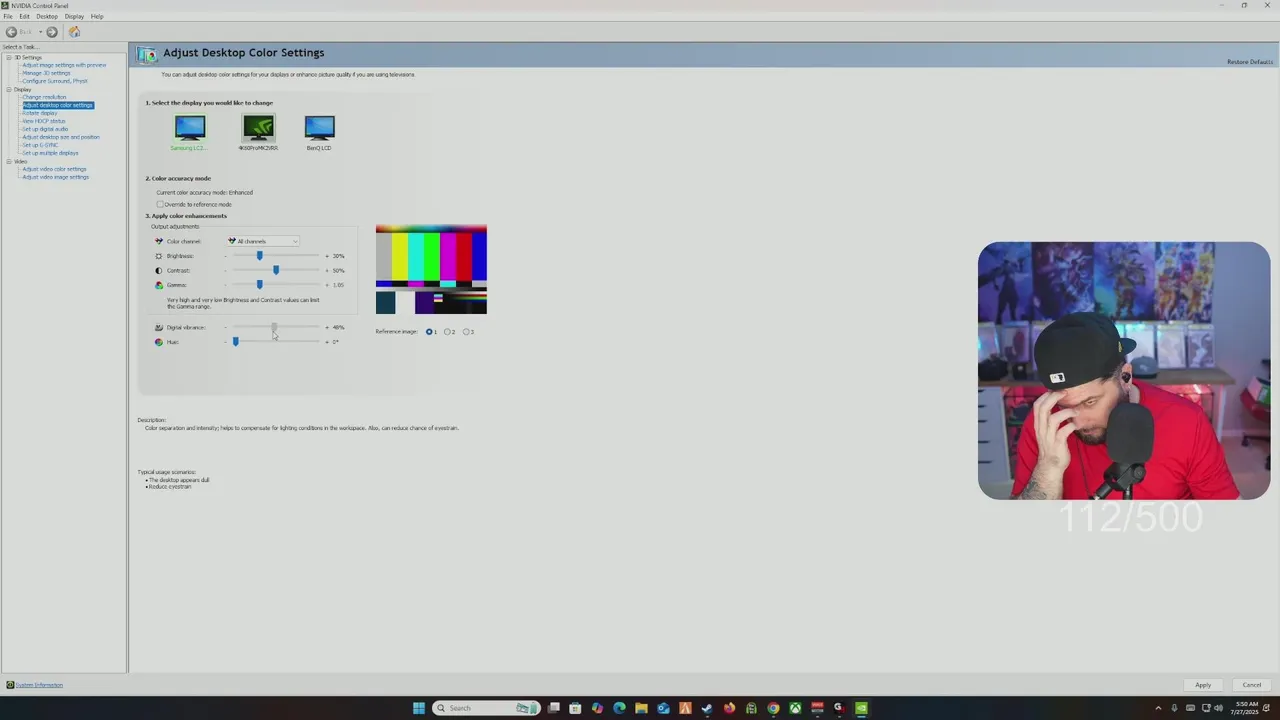This screenshot has width=1280, height=720.
Task: Open Configure Surround, PhysX page
Action: coord(55,81)
